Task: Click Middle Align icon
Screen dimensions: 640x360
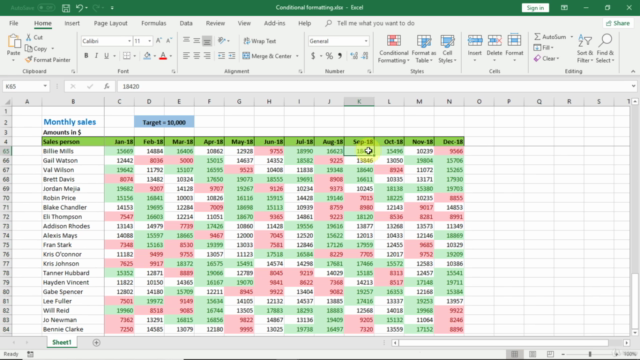Action: point(197,41)
